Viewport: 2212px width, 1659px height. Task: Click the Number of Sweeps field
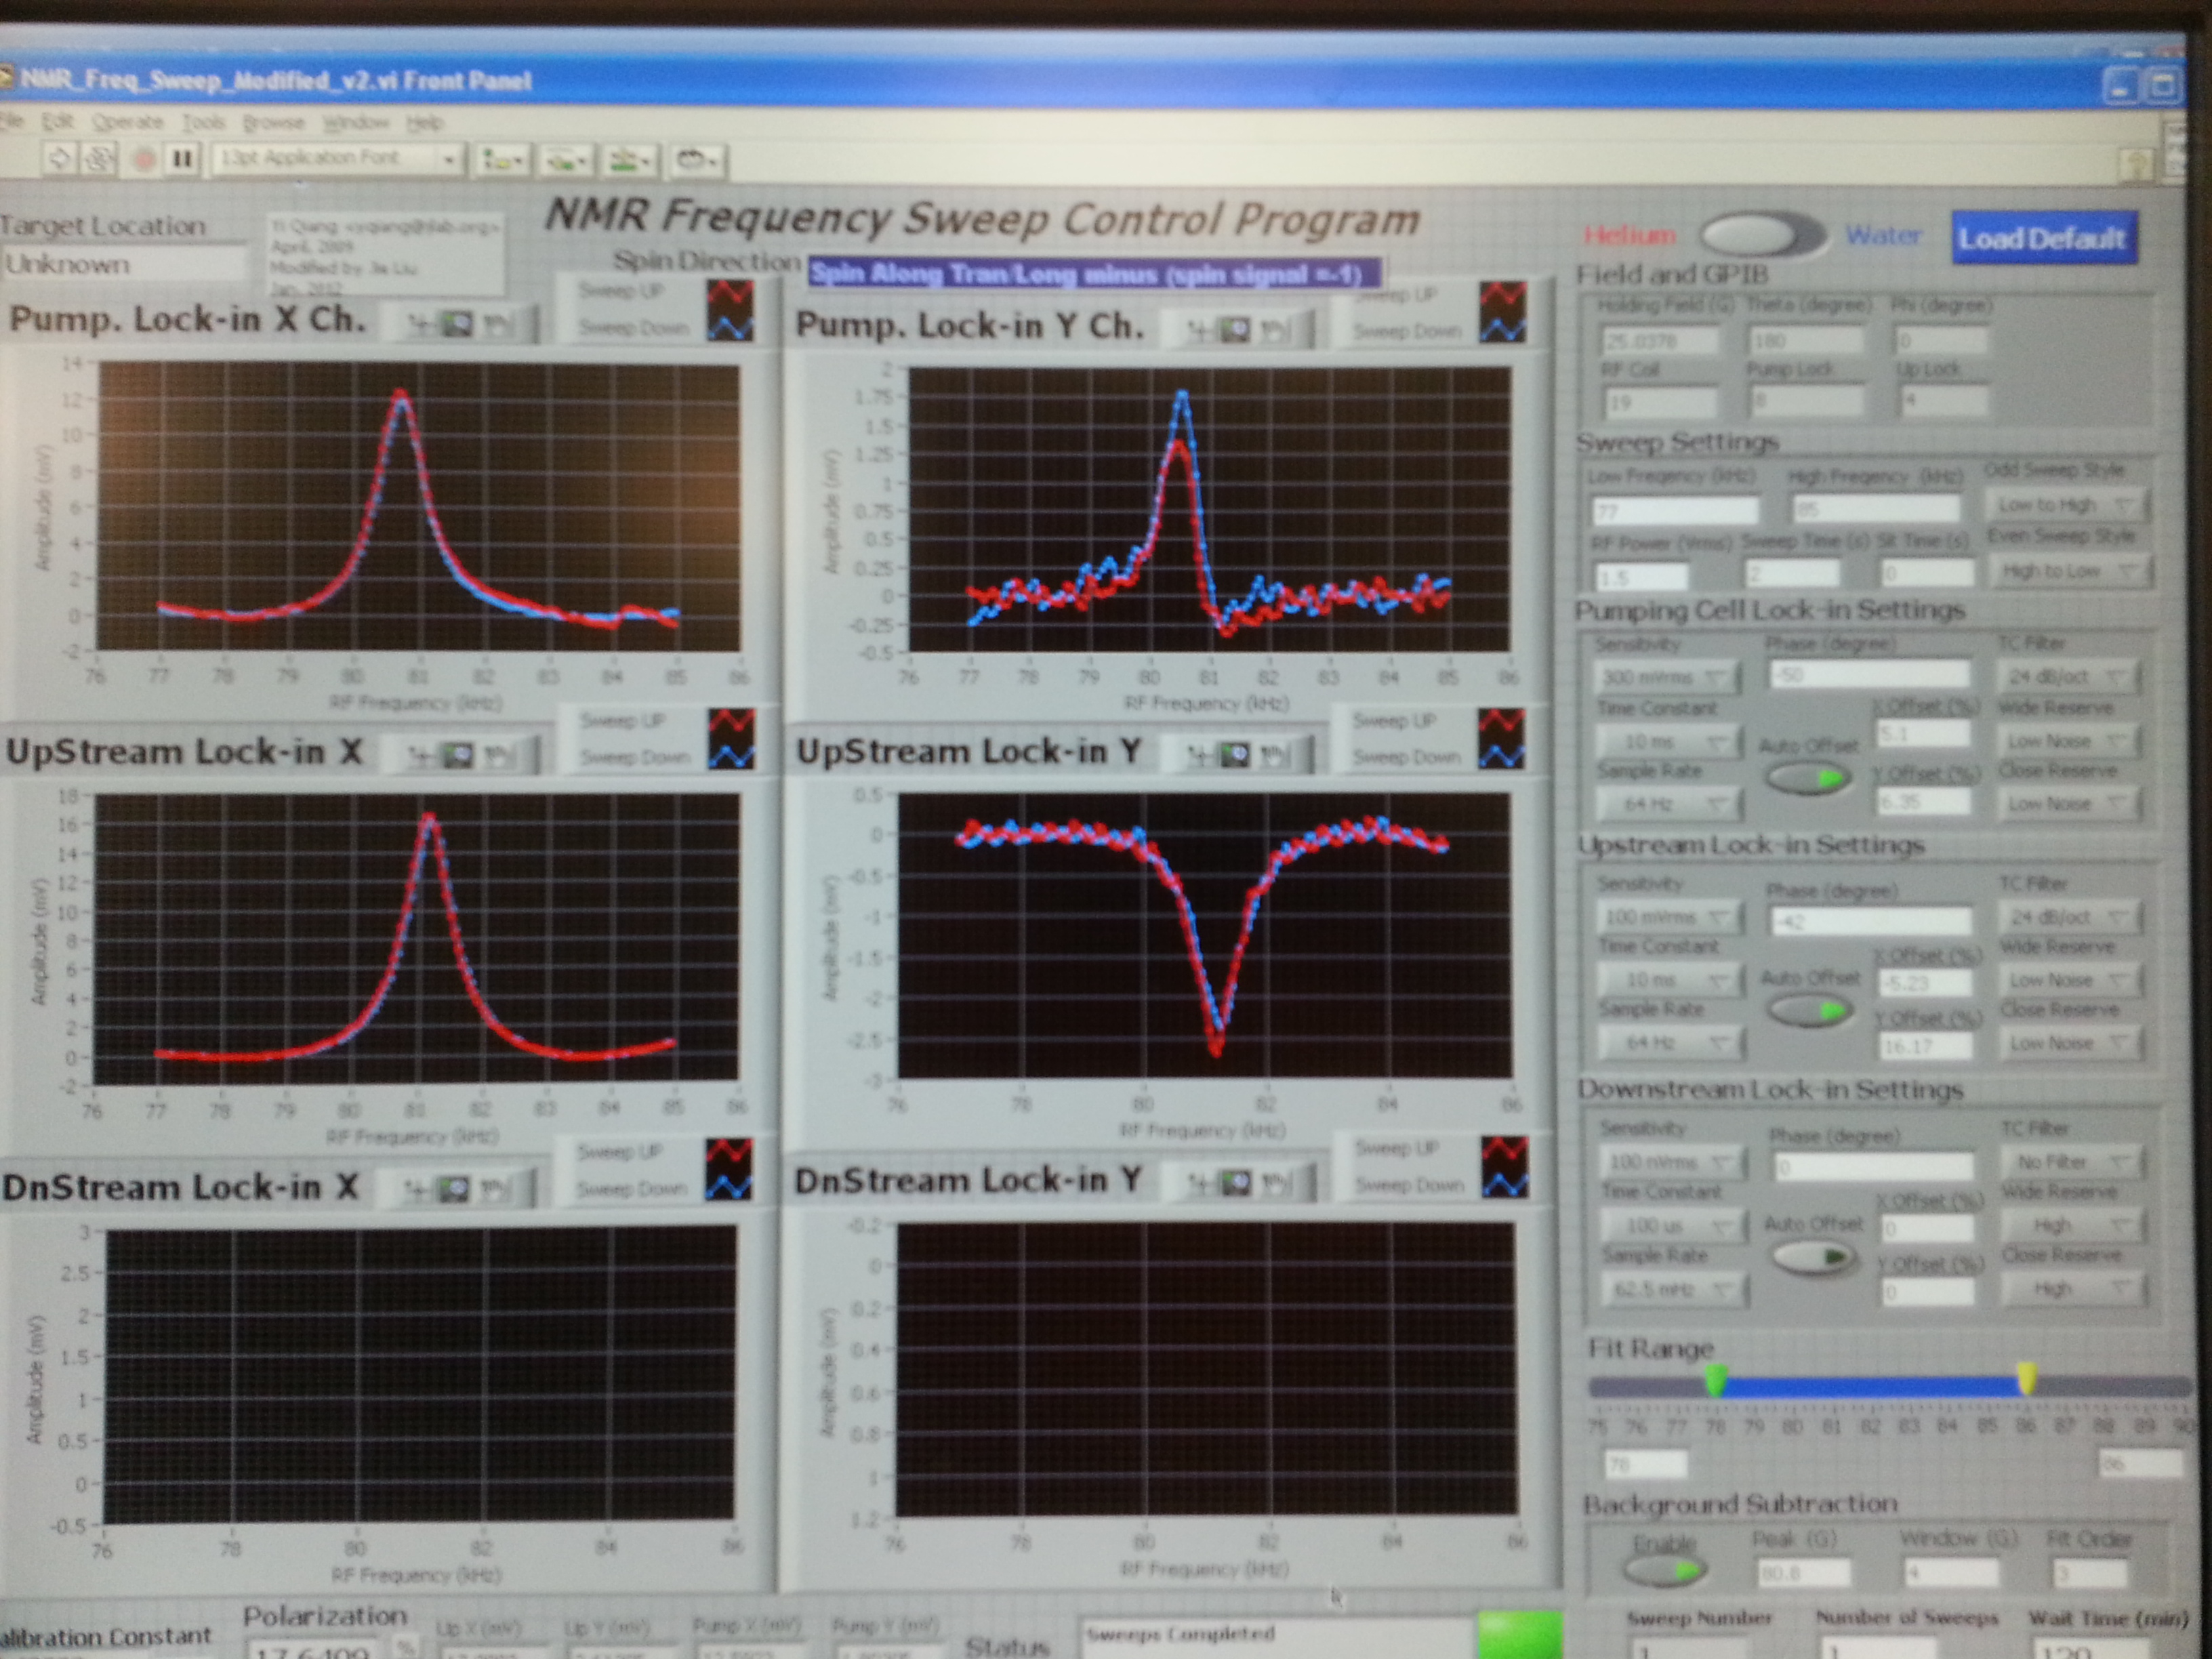coord(1881,1648)
